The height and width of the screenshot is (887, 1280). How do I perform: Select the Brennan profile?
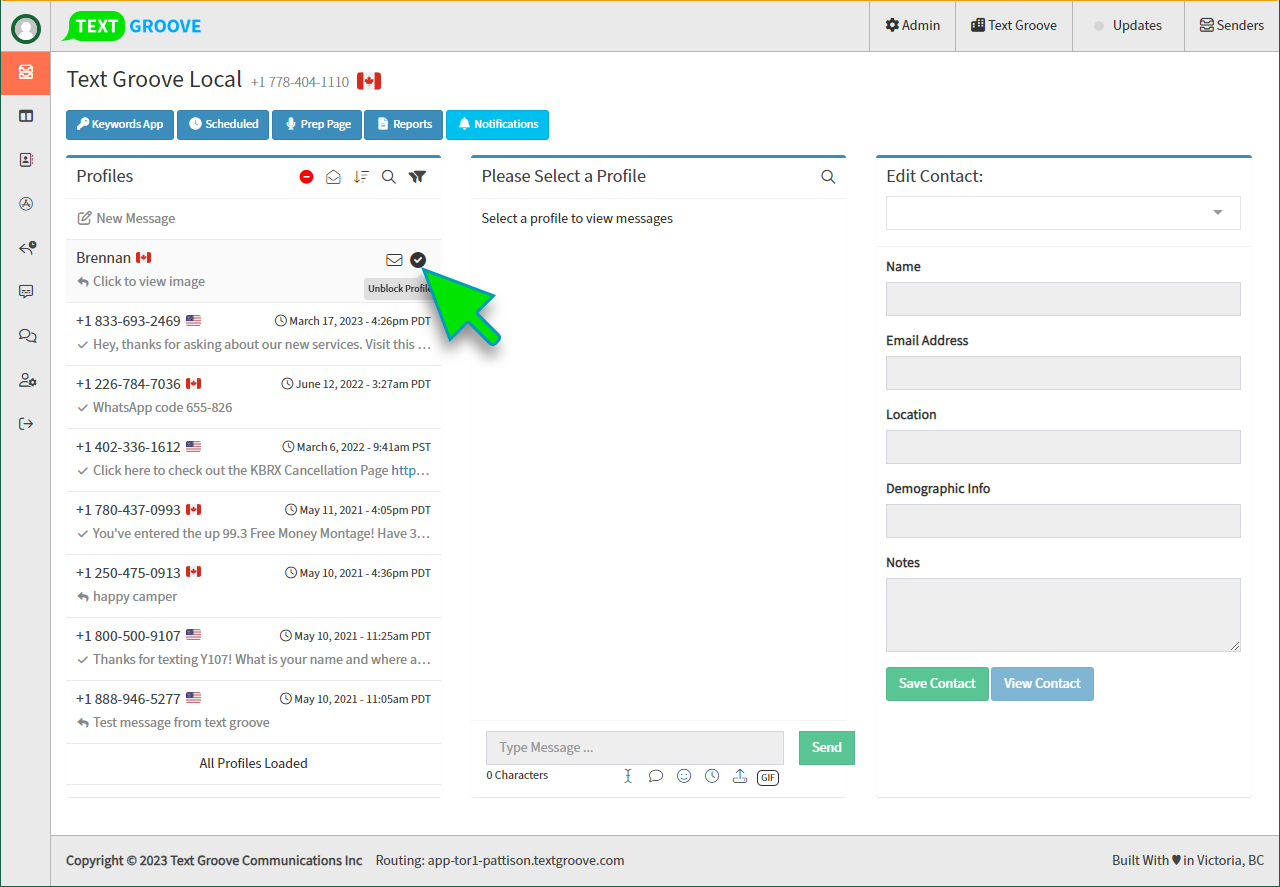(253, 271)
